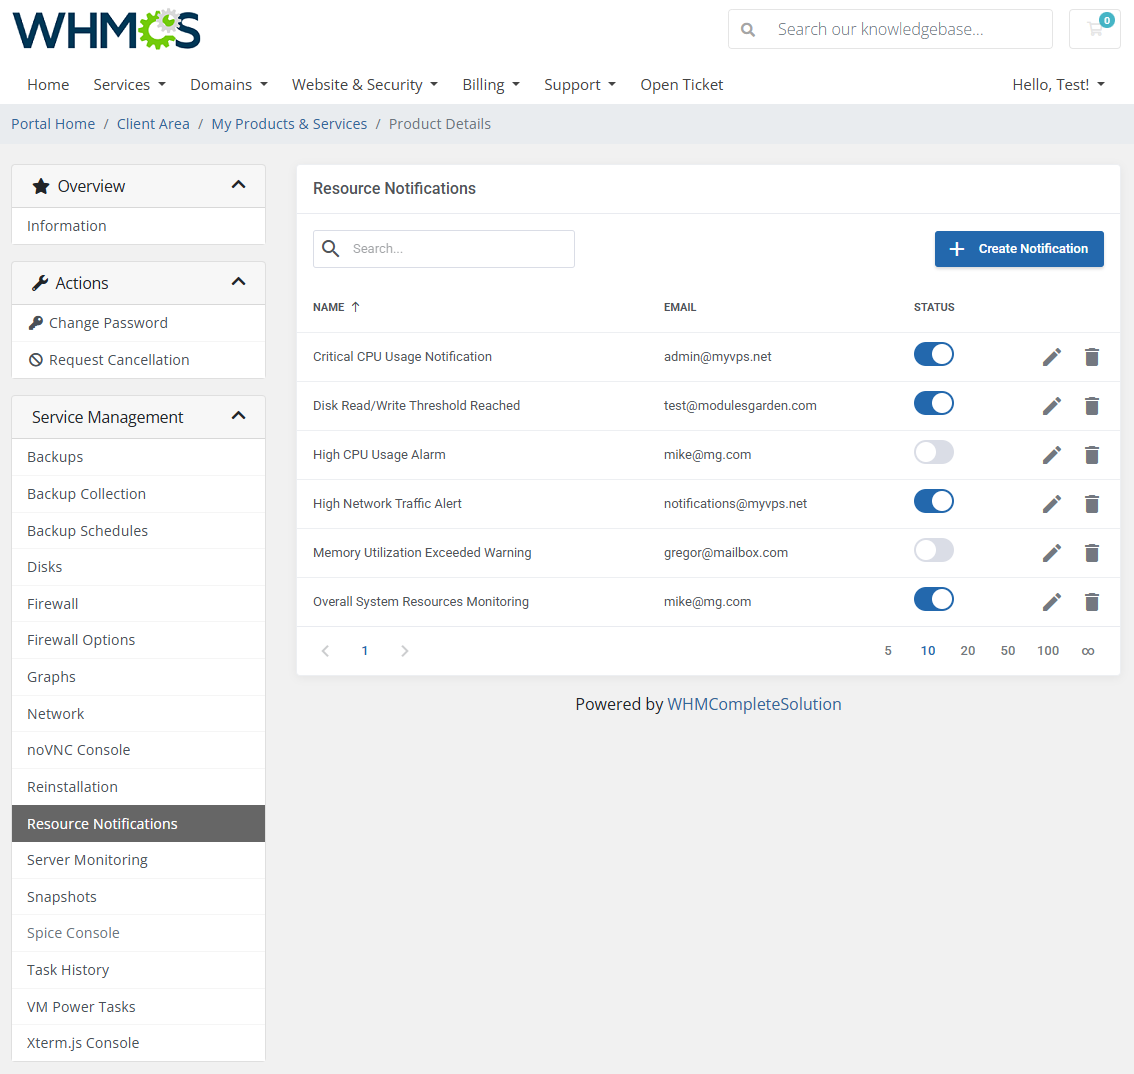This screenshot has height=1074, width=1134.
Task: Click the search magnifier in the notifications panel
Action: tap(331, 248)
